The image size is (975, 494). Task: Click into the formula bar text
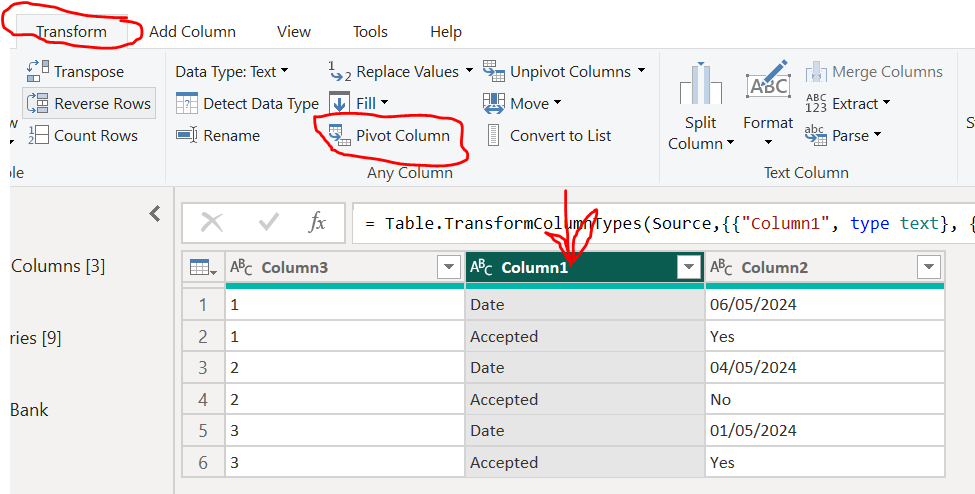[663, 223]
